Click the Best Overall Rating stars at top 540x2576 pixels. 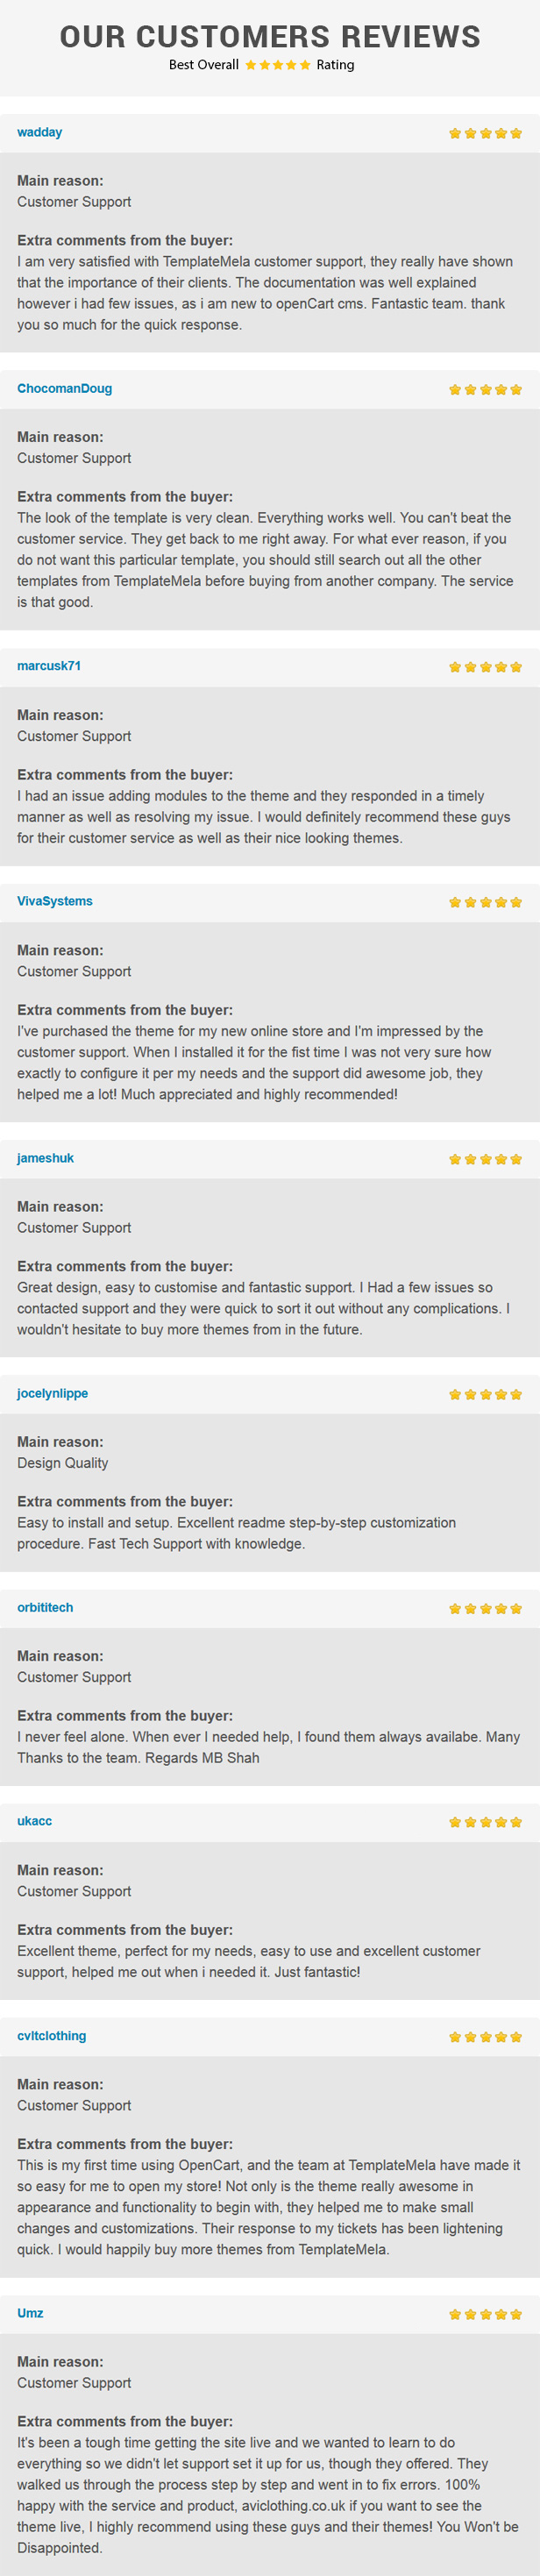[278, 65]
